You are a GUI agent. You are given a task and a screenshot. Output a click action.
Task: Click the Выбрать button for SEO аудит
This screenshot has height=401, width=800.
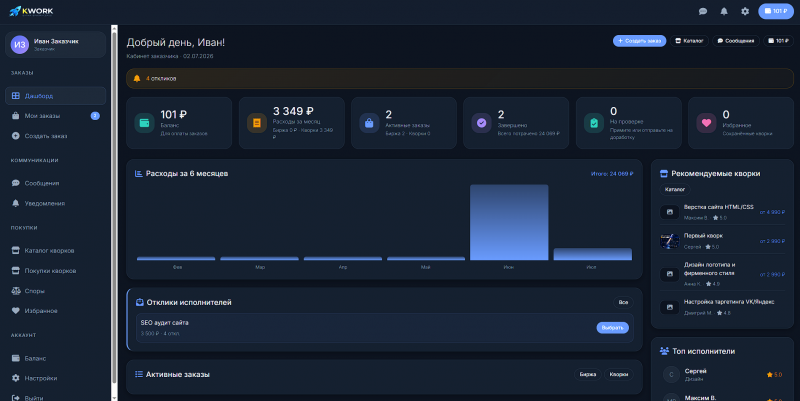pyautogui.click(x=612, y=328)
